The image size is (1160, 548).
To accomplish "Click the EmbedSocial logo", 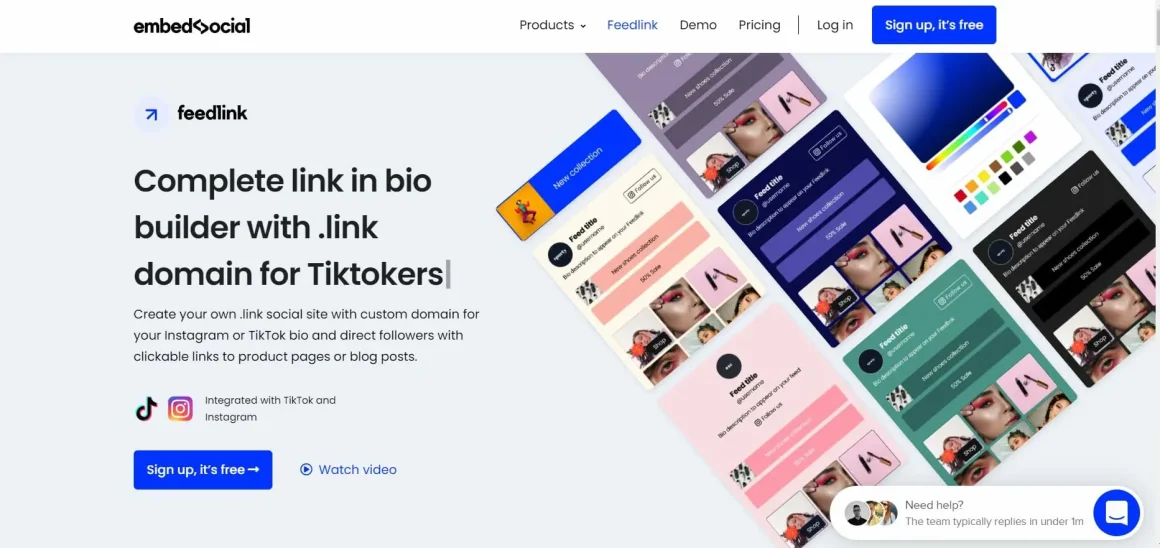I will (192, 26).
